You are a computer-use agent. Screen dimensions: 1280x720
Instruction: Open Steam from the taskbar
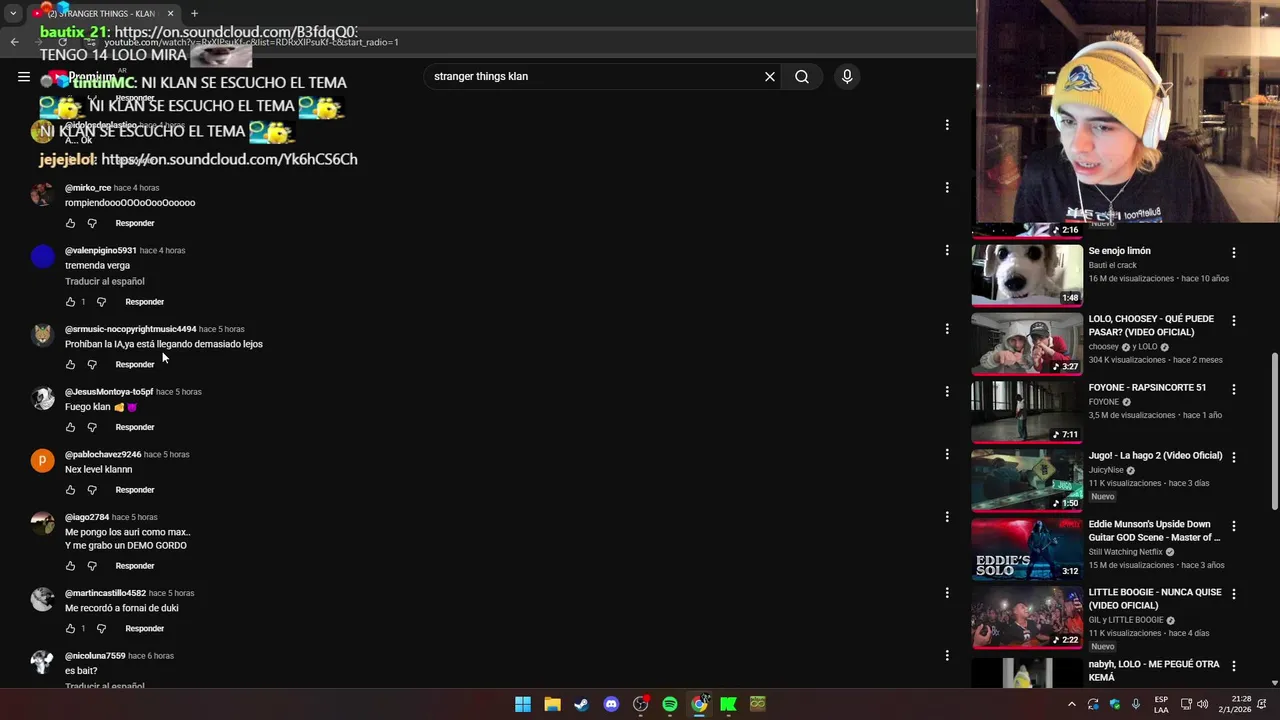pos(581,704)
